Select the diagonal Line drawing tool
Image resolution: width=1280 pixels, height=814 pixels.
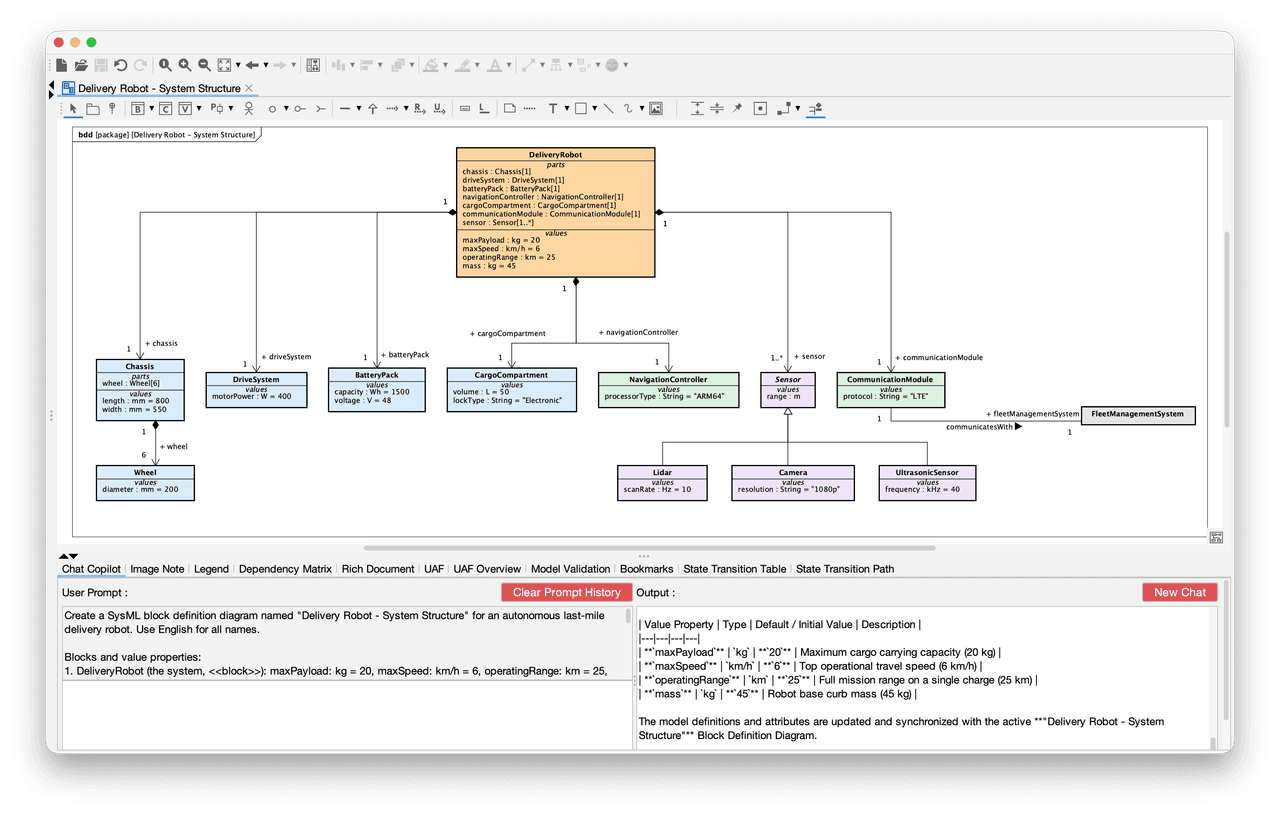pos(608,108)
